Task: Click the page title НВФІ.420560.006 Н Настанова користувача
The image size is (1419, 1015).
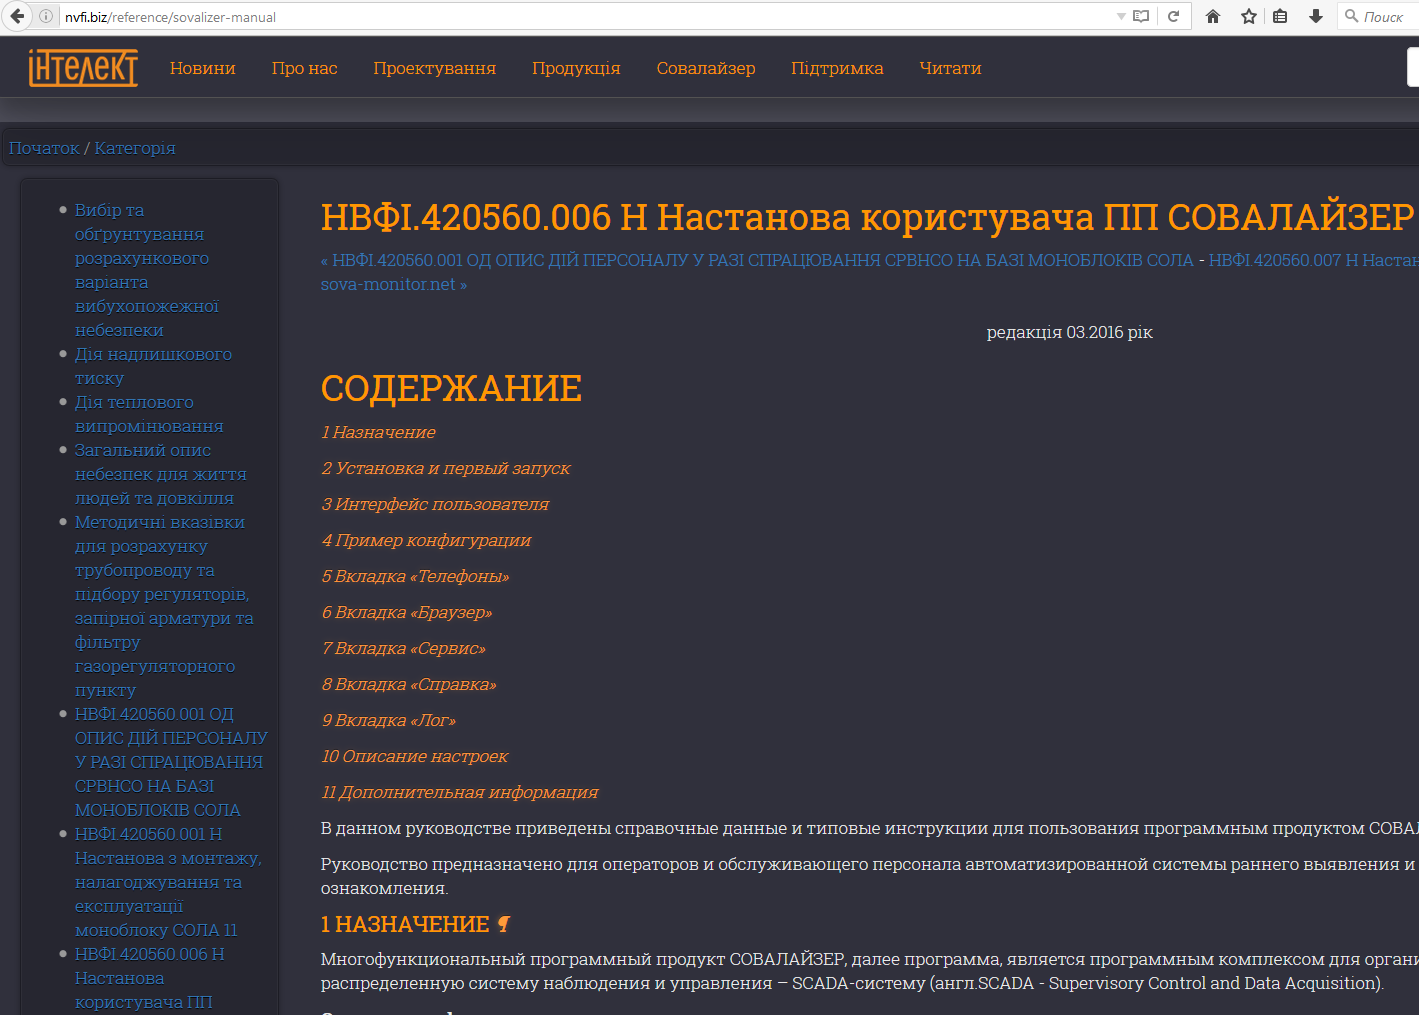Action: pyautogui.click(x=868, y=217)
